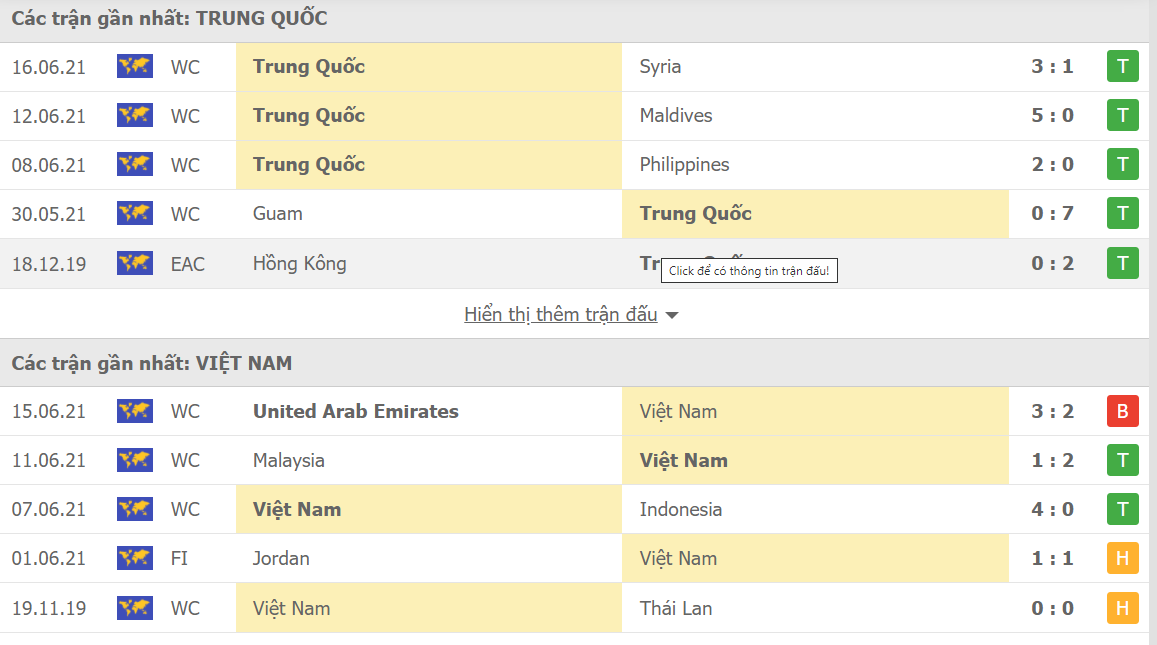The width and height of the screenshot is (1157, 645).
Task: Expand more matches with Hiển thị thêm trận đấu
Action: pos(560,315)
